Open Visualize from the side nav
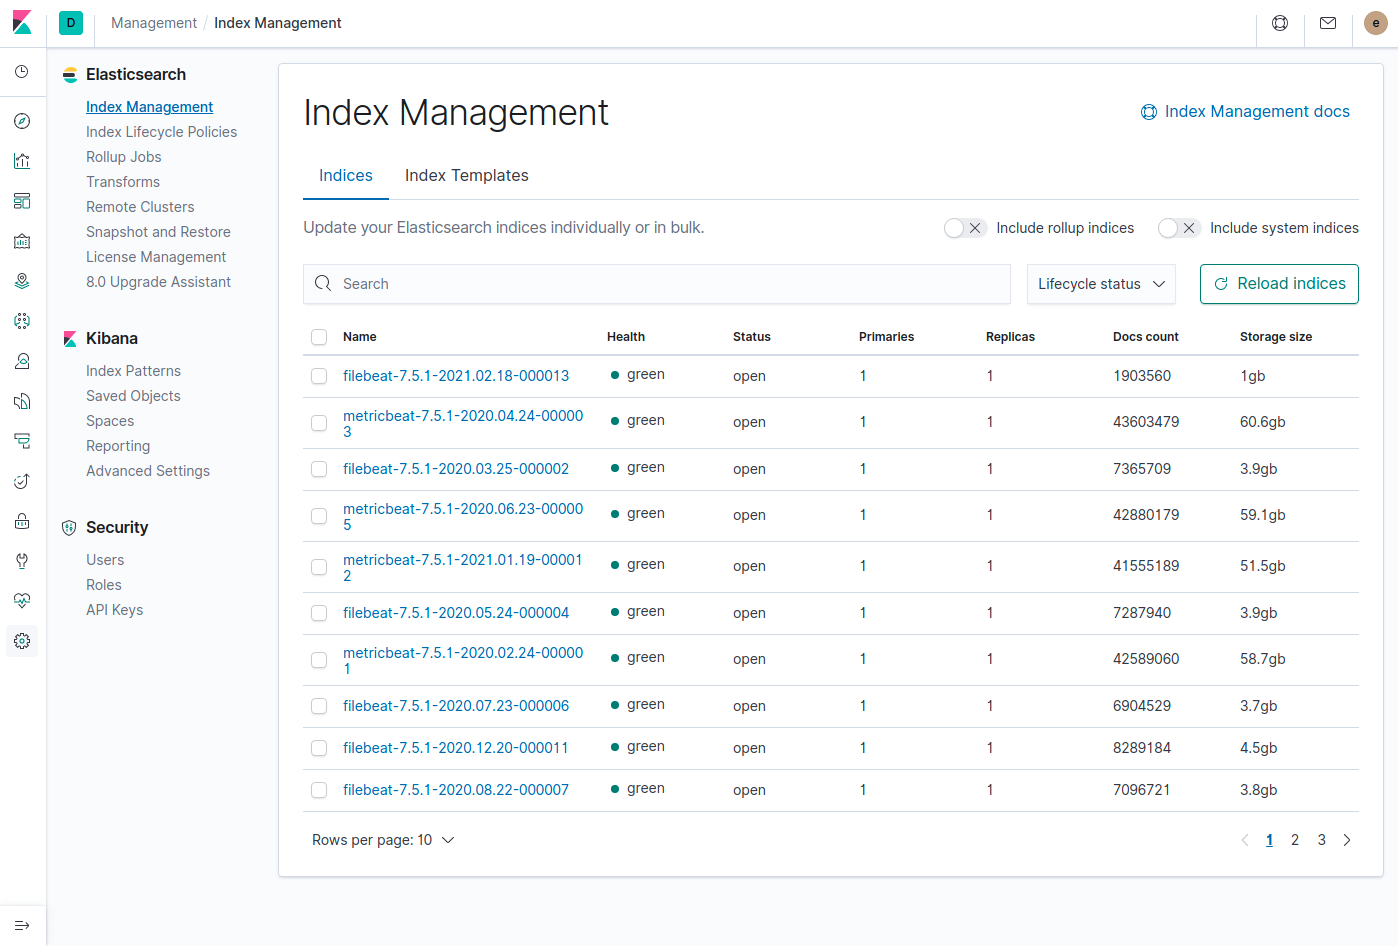 pos(22,161)
